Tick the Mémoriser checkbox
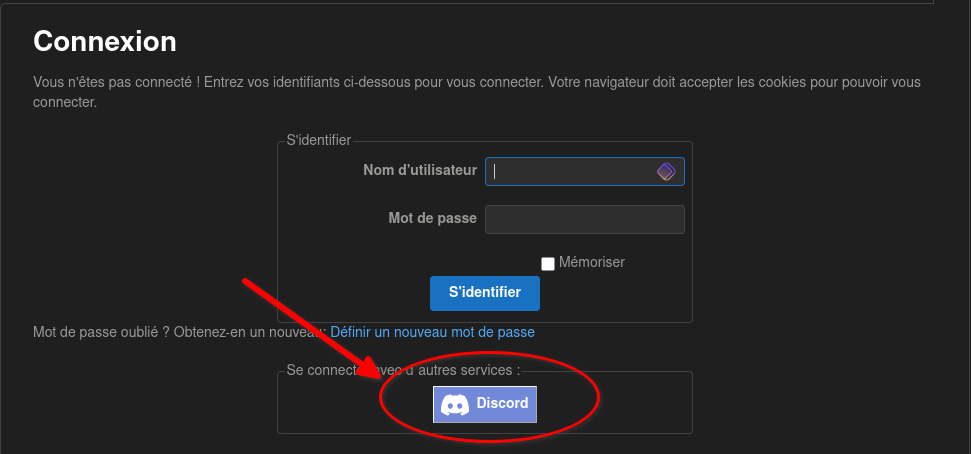The height and width of the screenshot is (454, 971). (x=548, y=264)
